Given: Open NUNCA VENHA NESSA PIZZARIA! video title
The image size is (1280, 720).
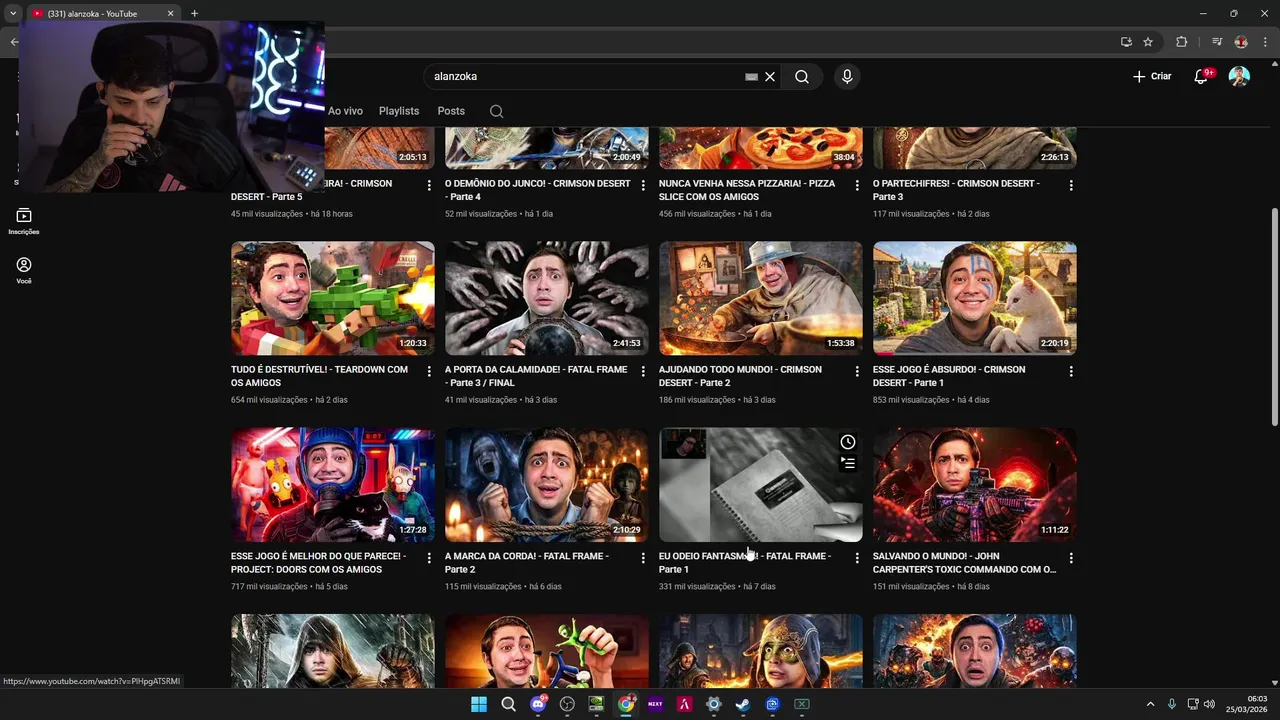Looking at the screenshot, I should point(747,190).
